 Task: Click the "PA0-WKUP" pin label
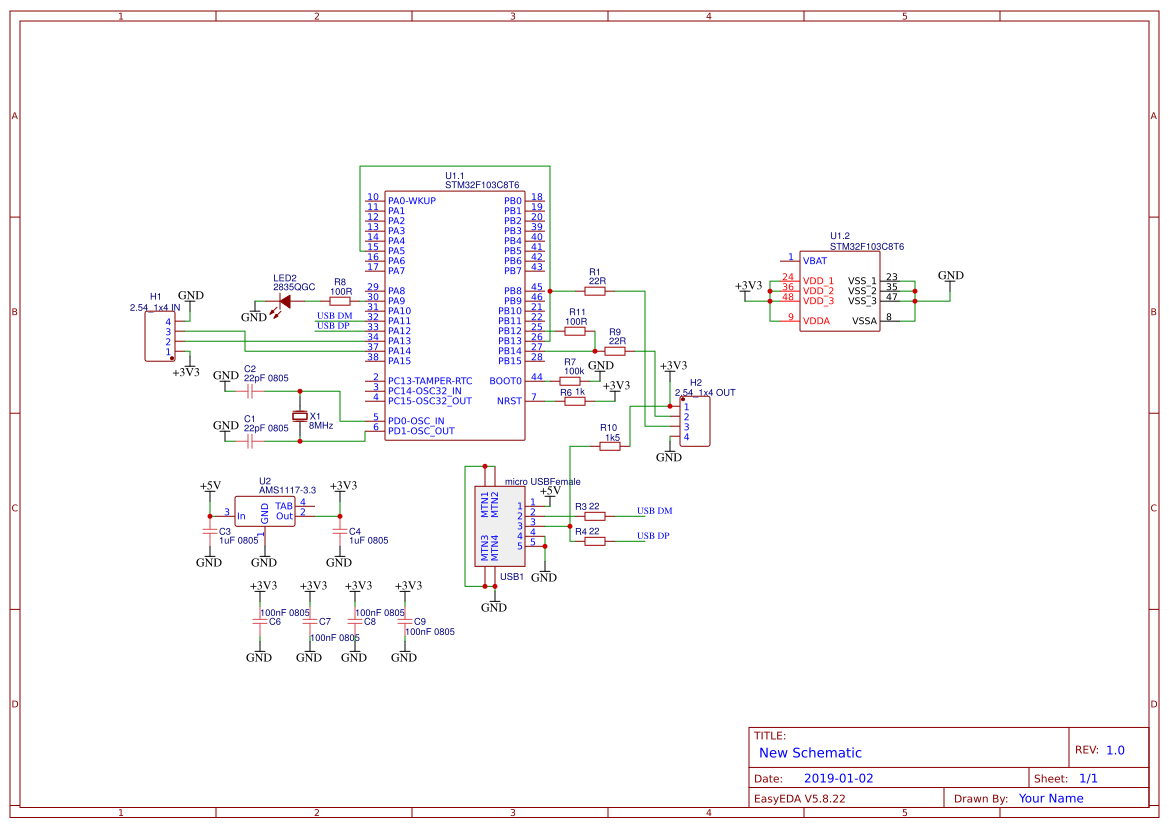[412, 201]
